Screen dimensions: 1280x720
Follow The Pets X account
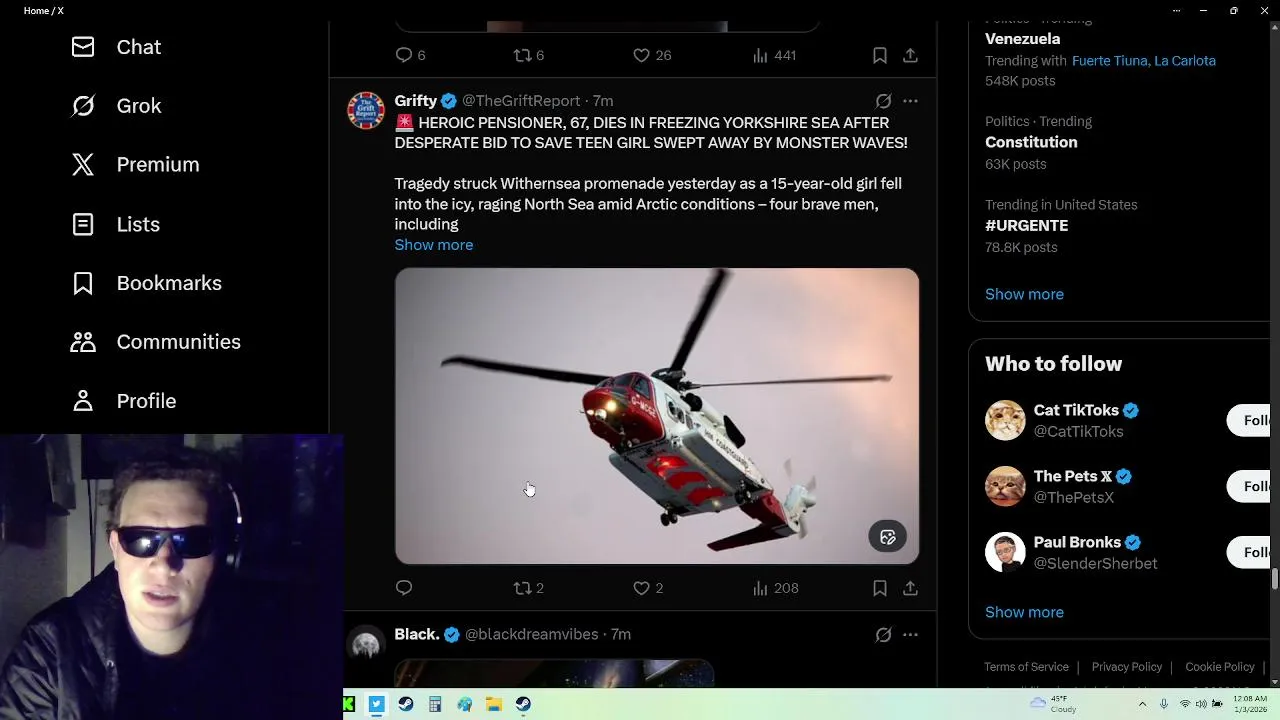(1248, 486)
